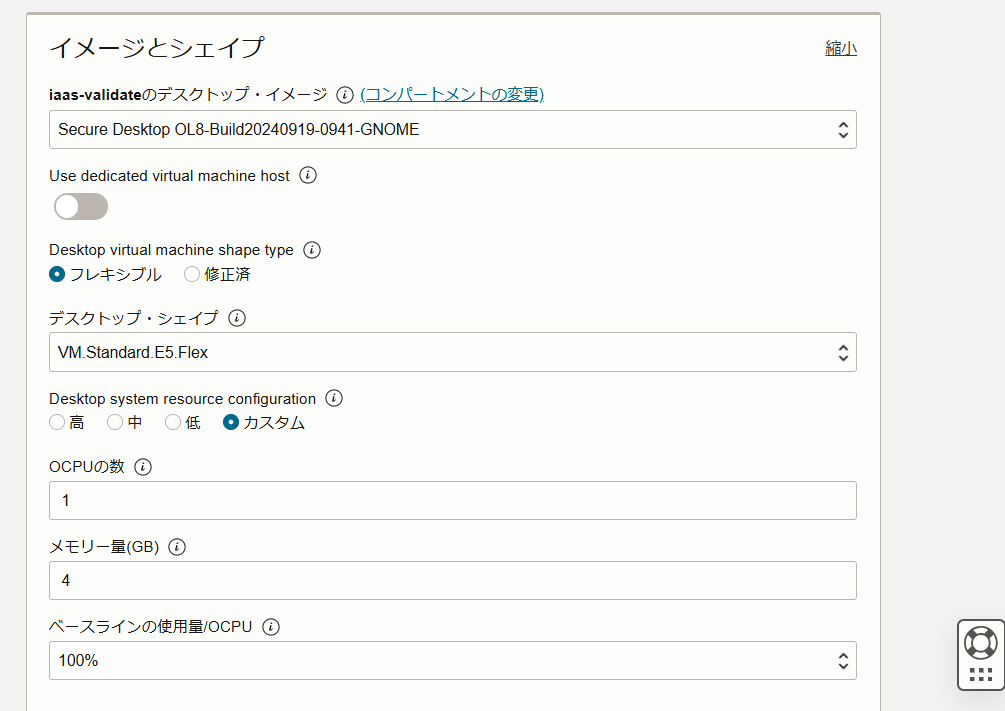The width and height of the screenshot is (1005, 711).
Task: Select the メモリー量(GB) value field
Action: point(452,580)
